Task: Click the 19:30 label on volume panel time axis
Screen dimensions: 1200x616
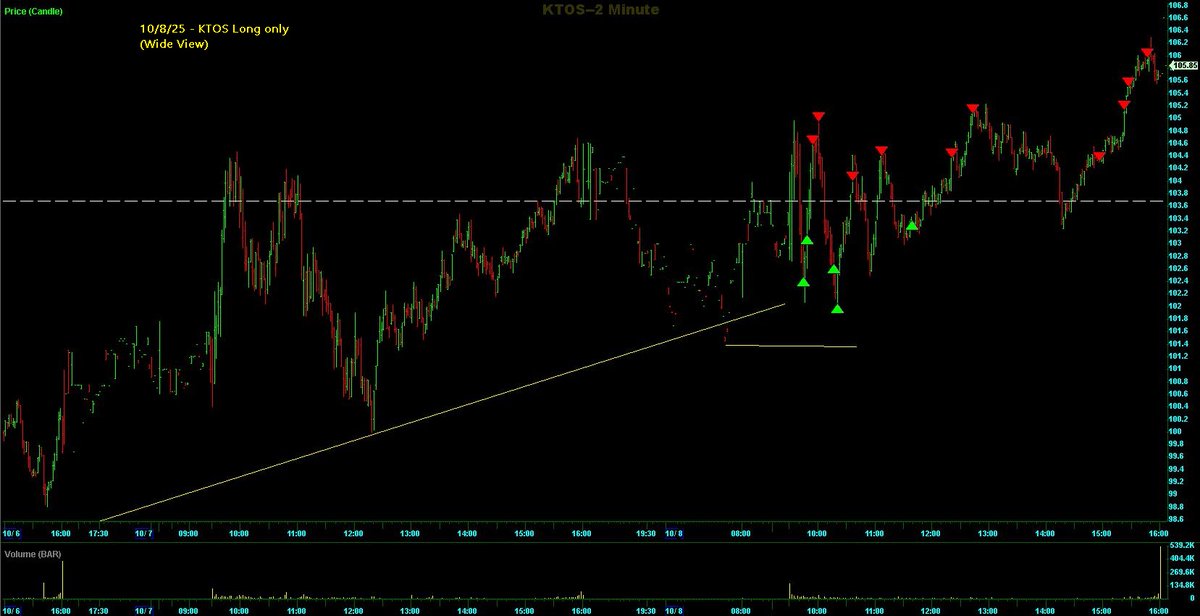Action: tap(646, 610)
